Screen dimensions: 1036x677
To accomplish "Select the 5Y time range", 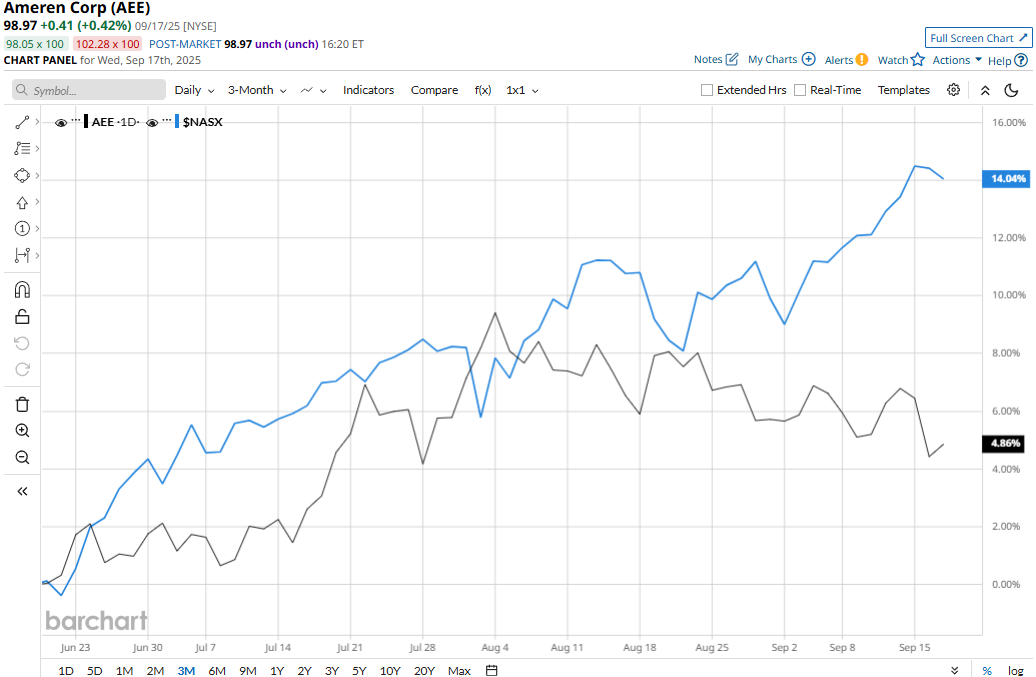I will click(359, 670).
